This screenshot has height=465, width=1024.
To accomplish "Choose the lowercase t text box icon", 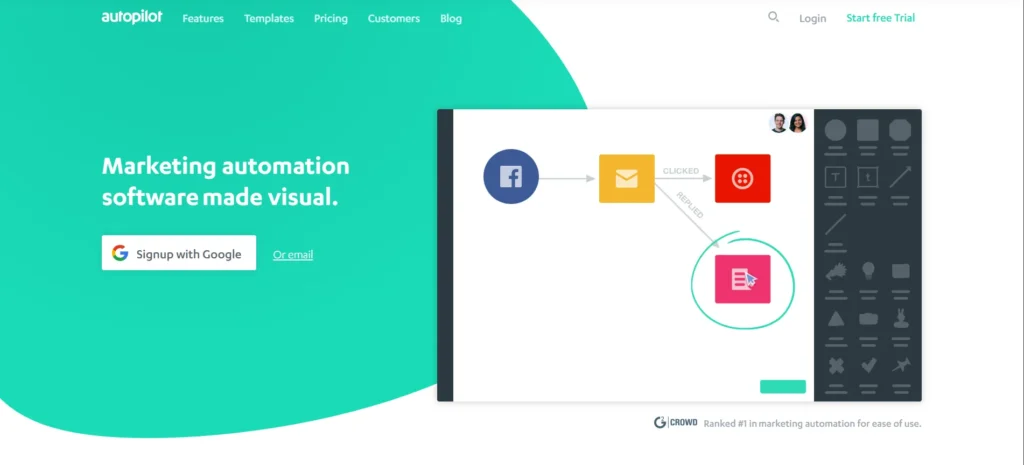I will [867, 176].
